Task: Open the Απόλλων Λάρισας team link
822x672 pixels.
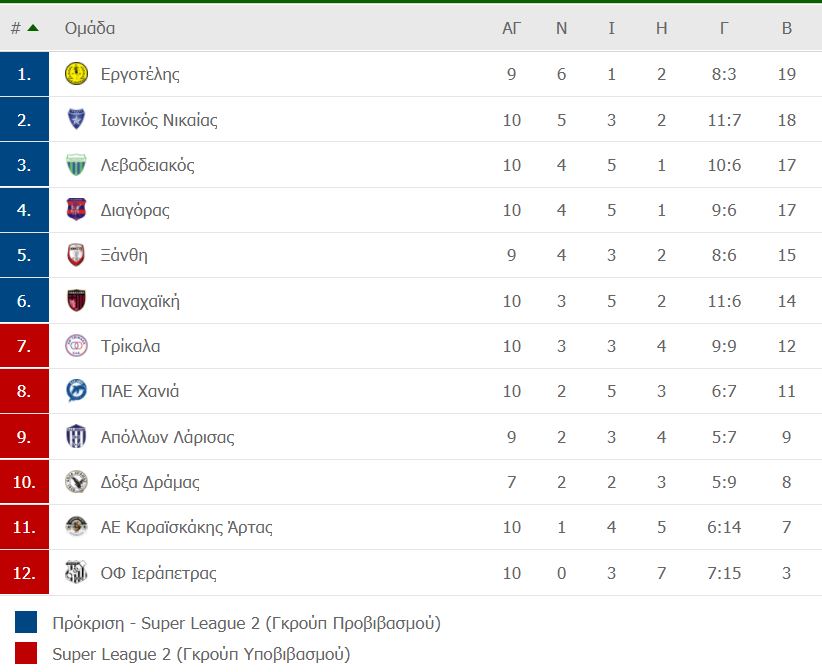Action: click(x=168, y=437)
